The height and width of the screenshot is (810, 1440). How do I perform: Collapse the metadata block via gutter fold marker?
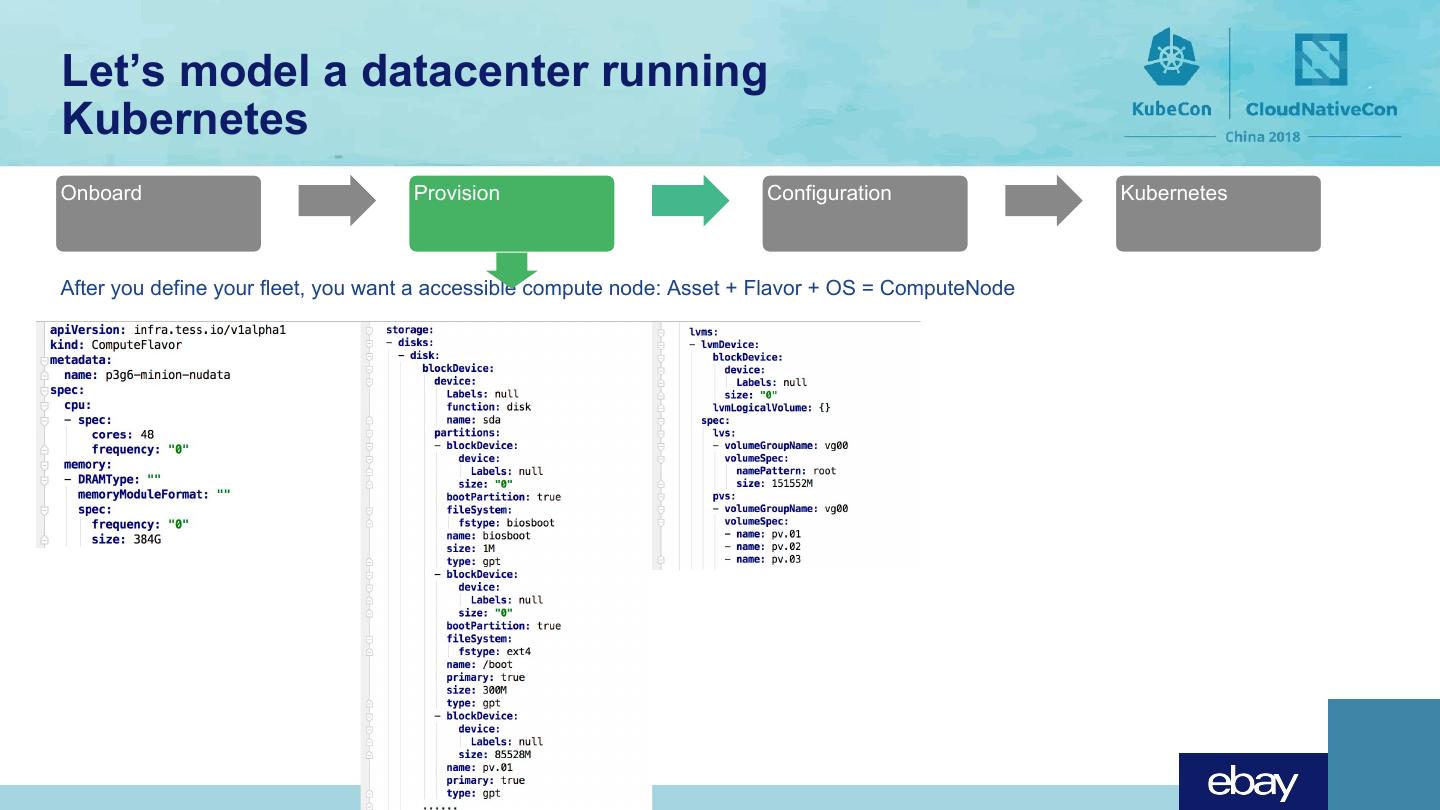(x=43, y=360)
